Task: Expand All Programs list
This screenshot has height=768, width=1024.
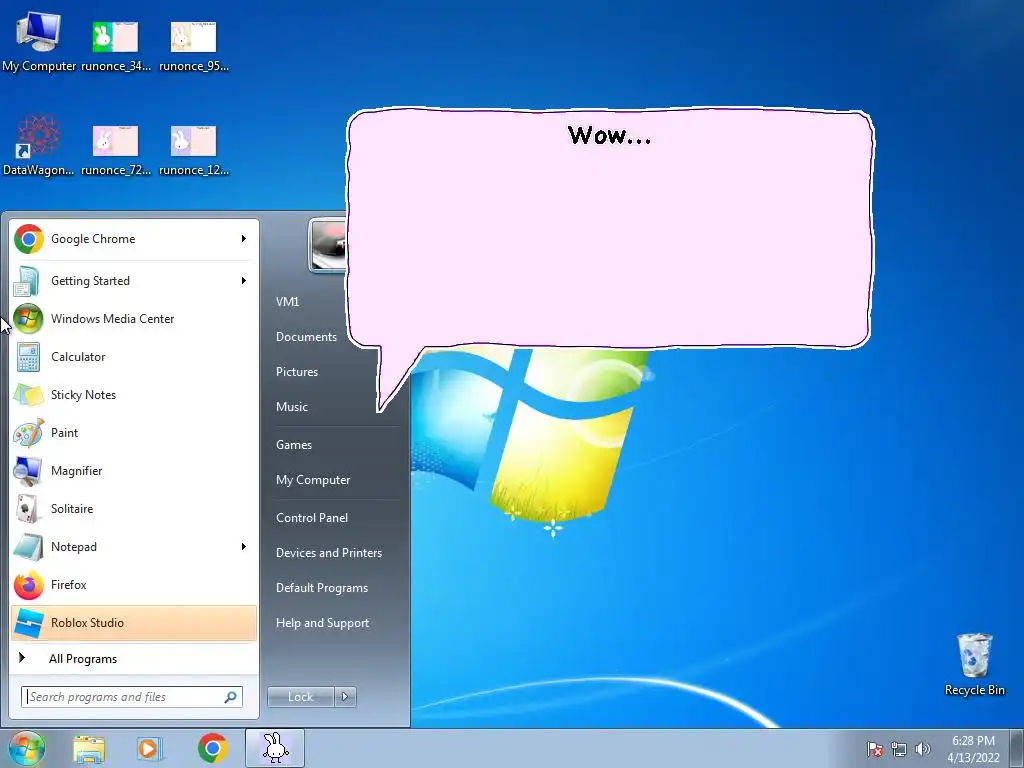Action: tap(134, 659)
